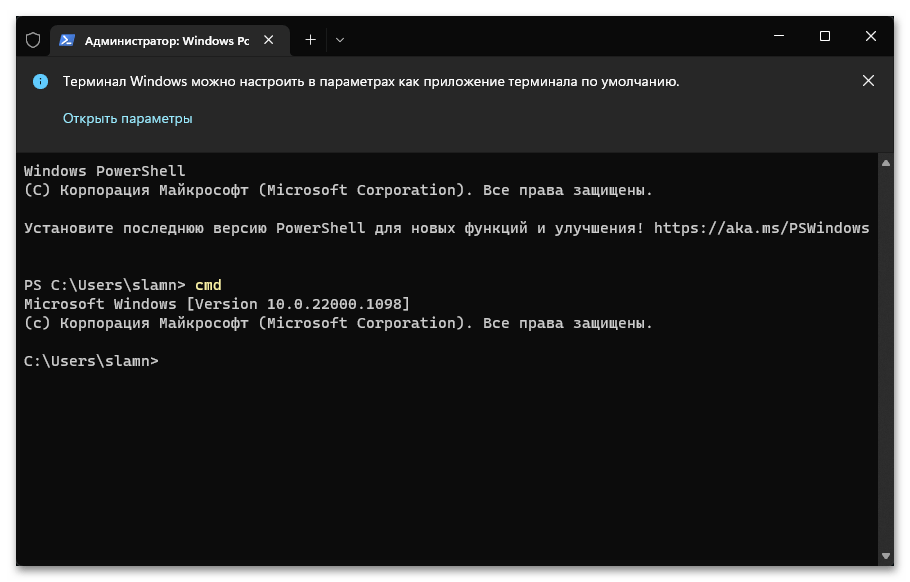
Task: Minimize the terminal window
Action: point(779,36)
